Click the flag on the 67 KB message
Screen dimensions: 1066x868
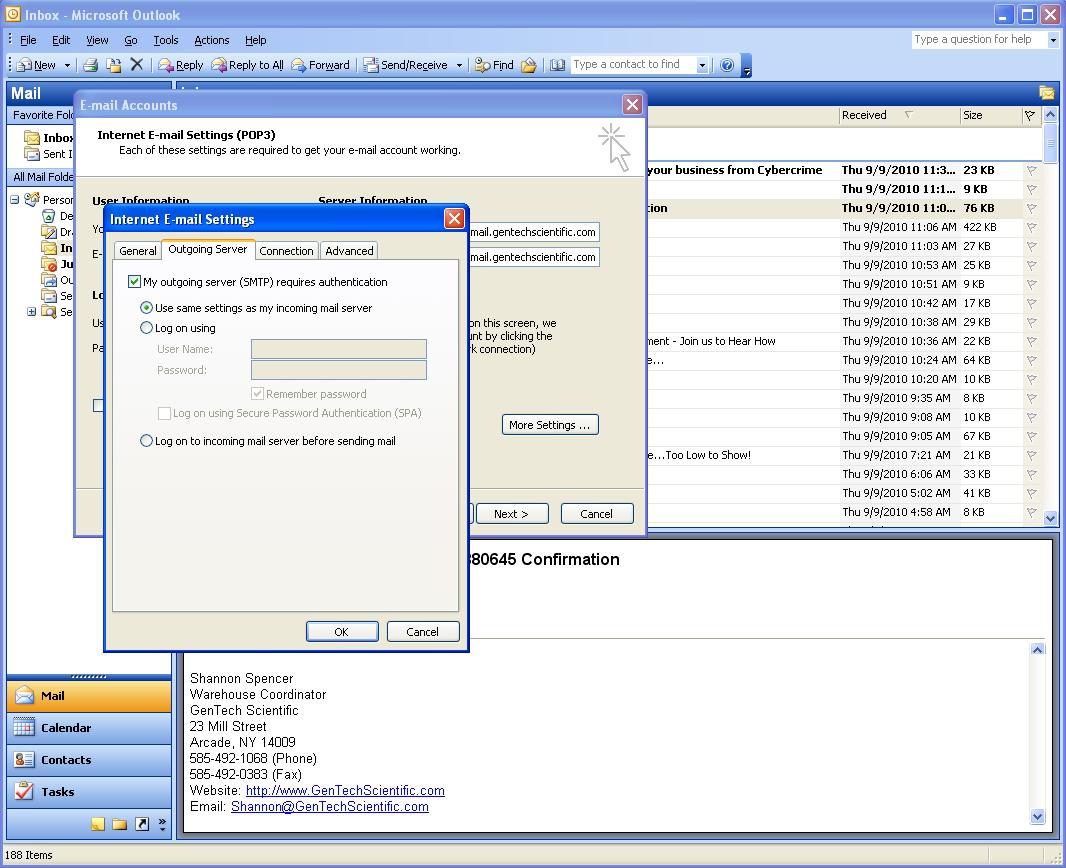[1031, 436]
